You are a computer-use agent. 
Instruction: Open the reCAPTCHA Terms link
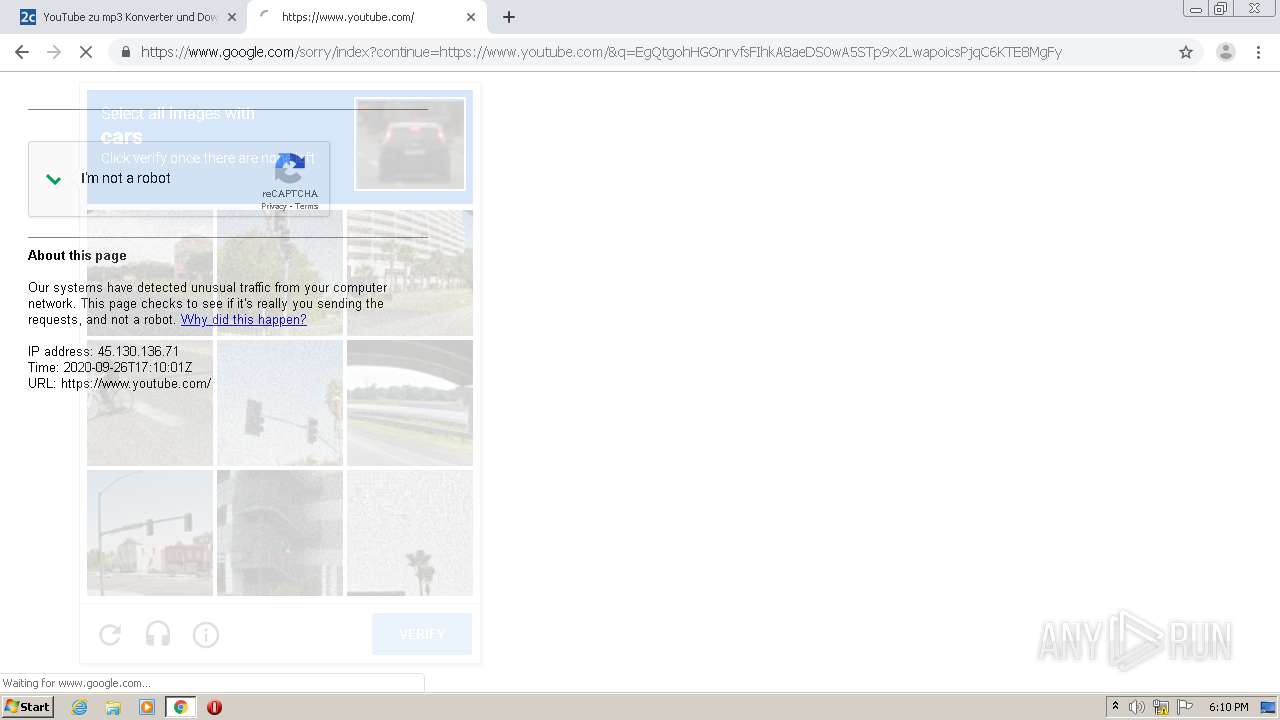tap(306, 206)
